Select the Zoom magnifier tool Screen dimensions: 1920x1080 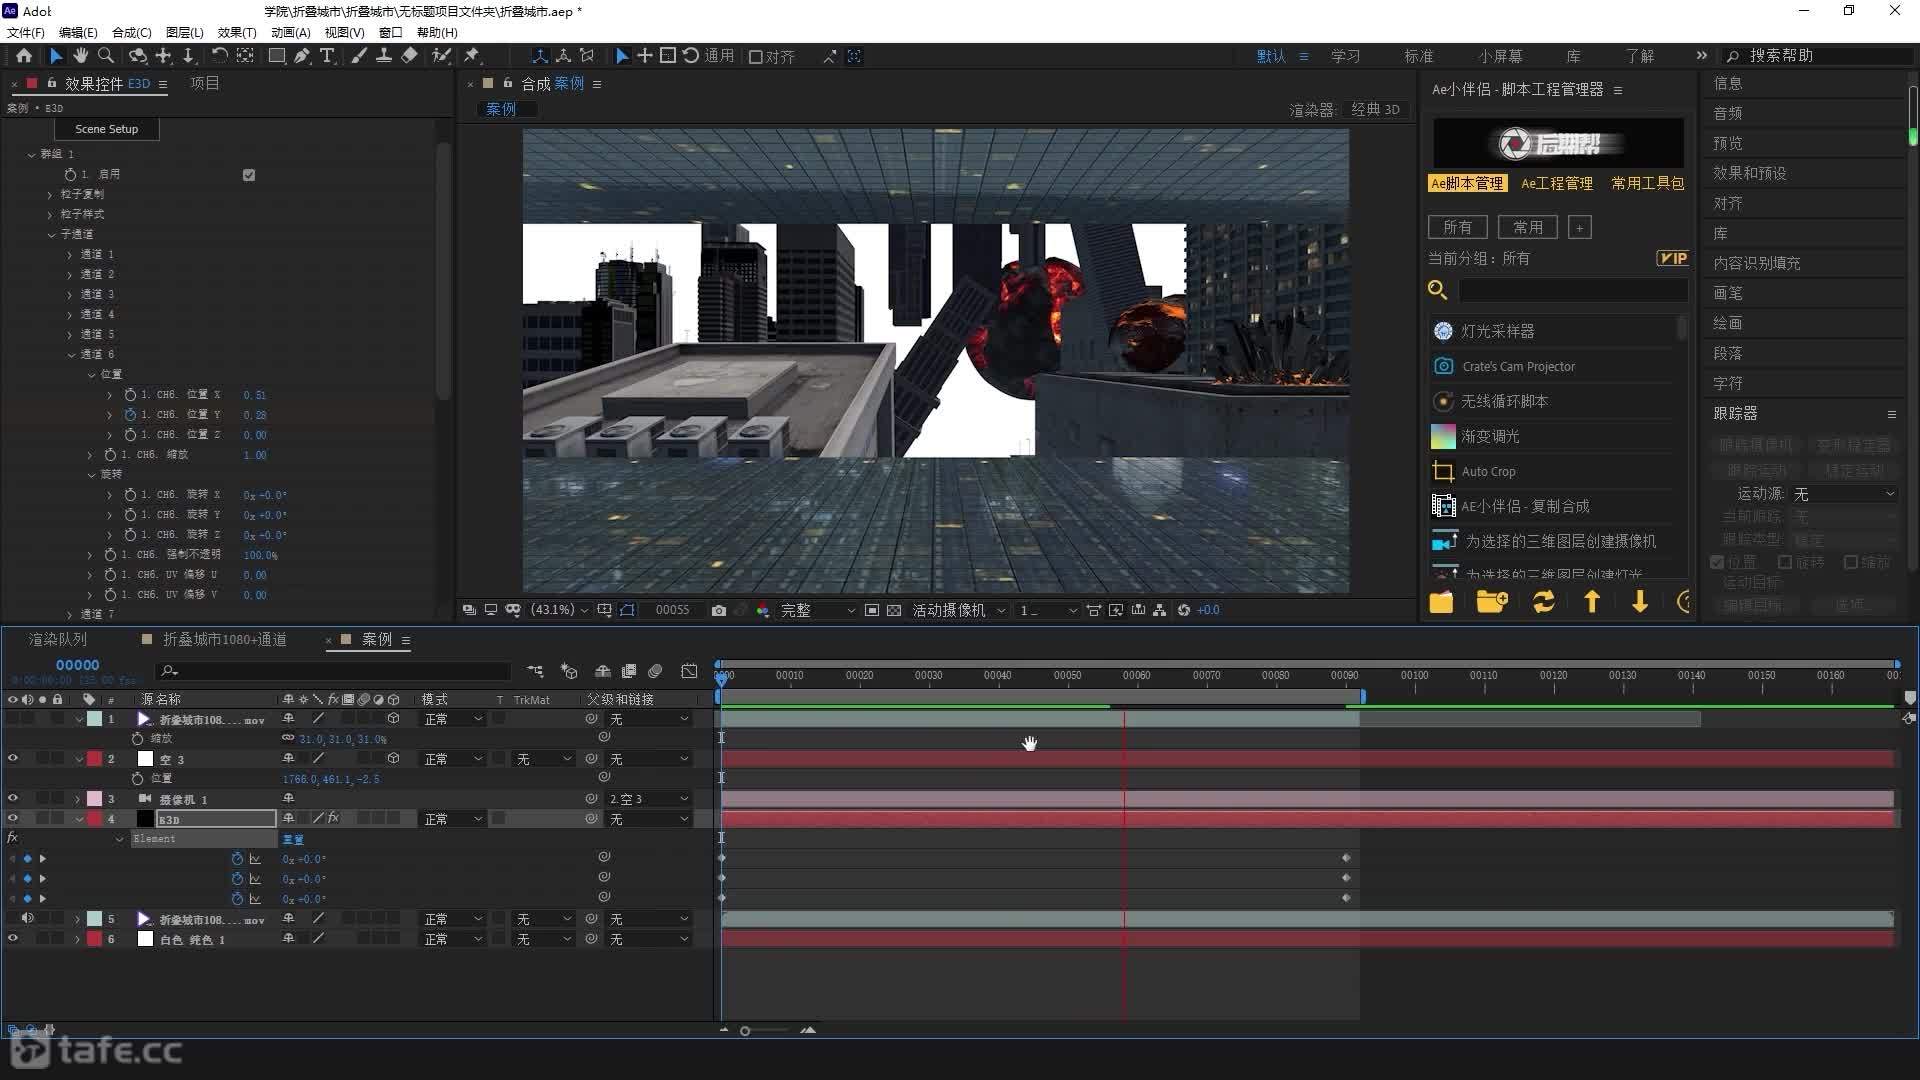click(x=106, y=56)
